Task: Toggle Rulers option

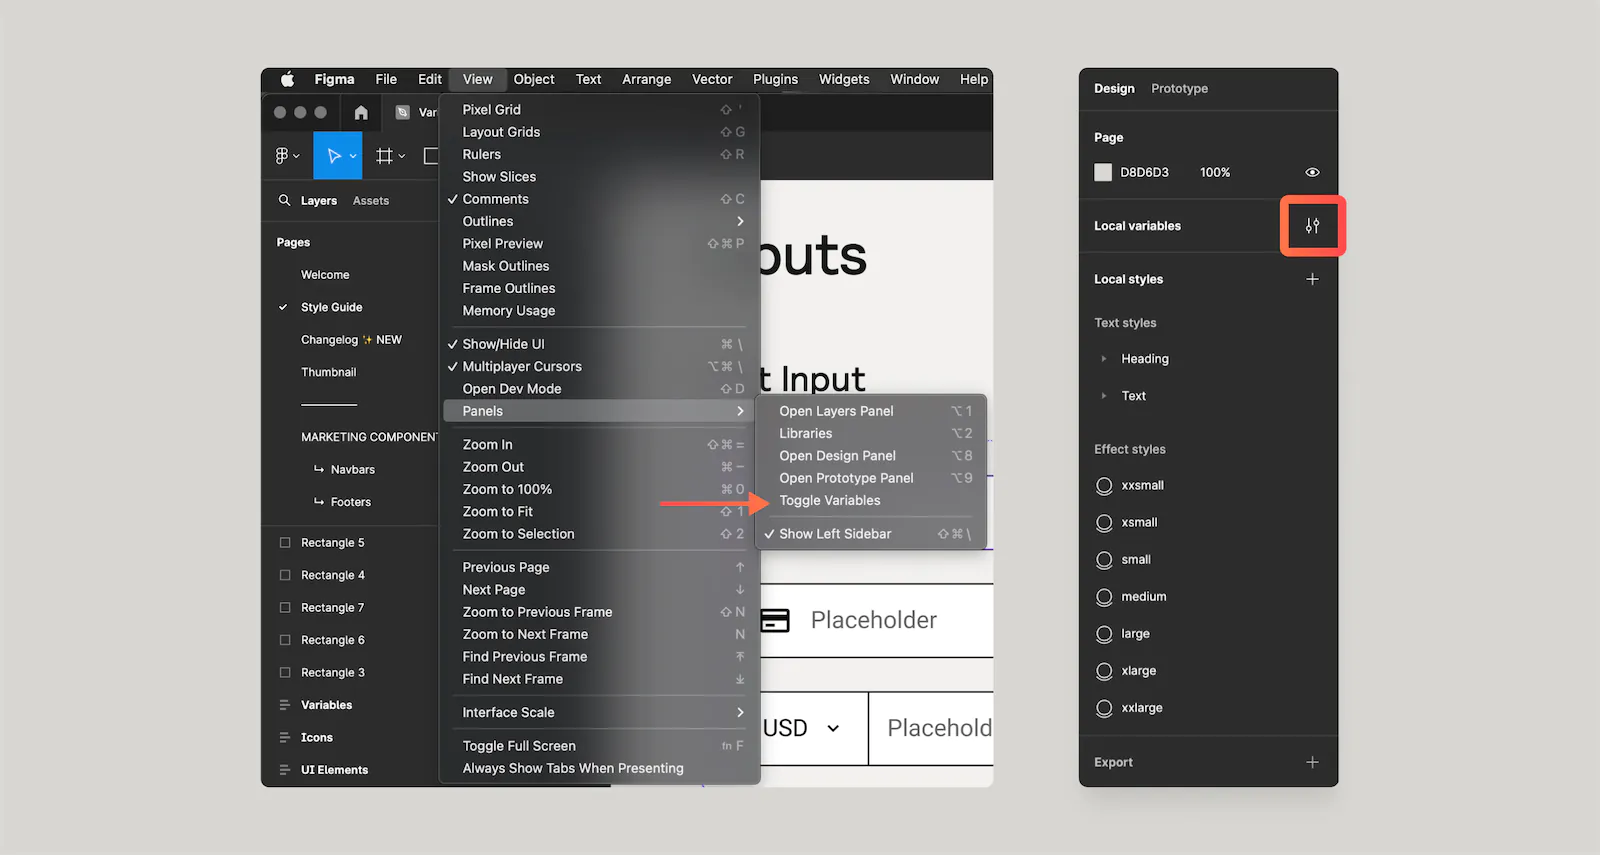Action: pos(599,154)
